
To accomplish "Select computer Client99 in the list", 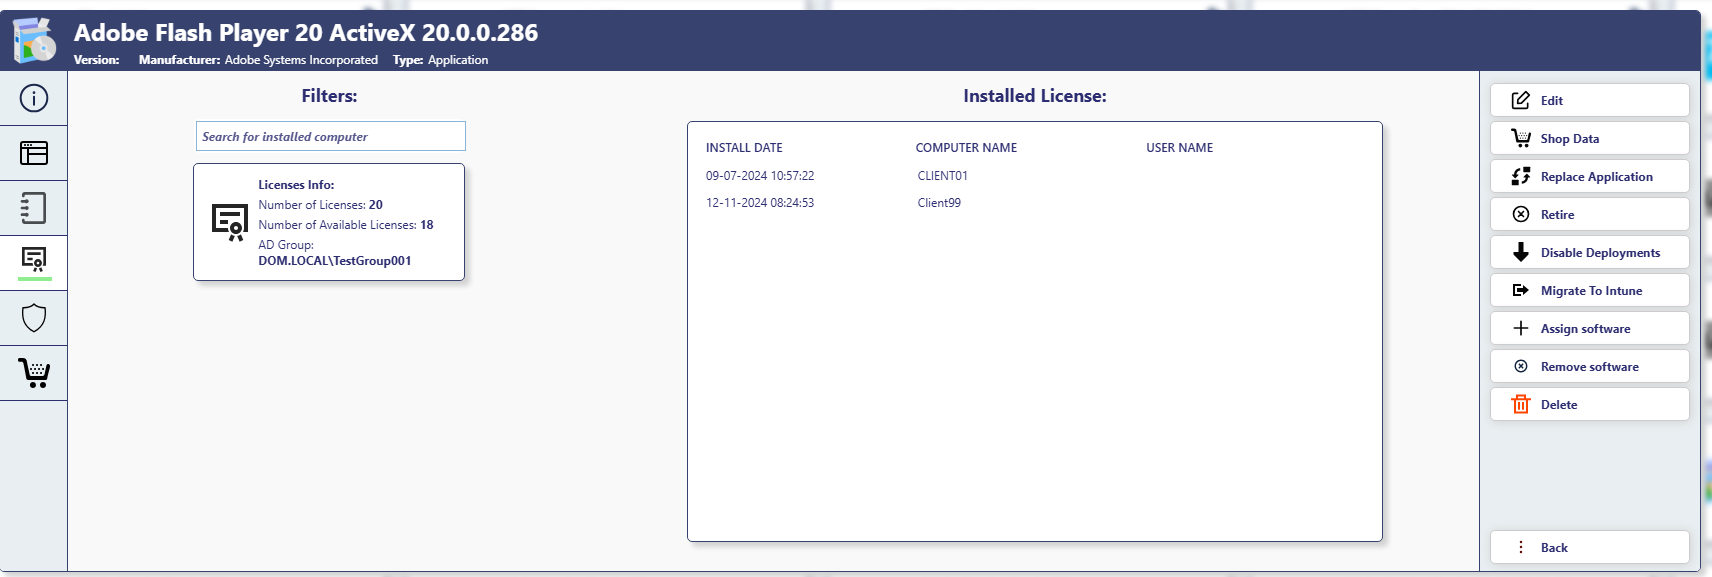I will click(939, 202).
